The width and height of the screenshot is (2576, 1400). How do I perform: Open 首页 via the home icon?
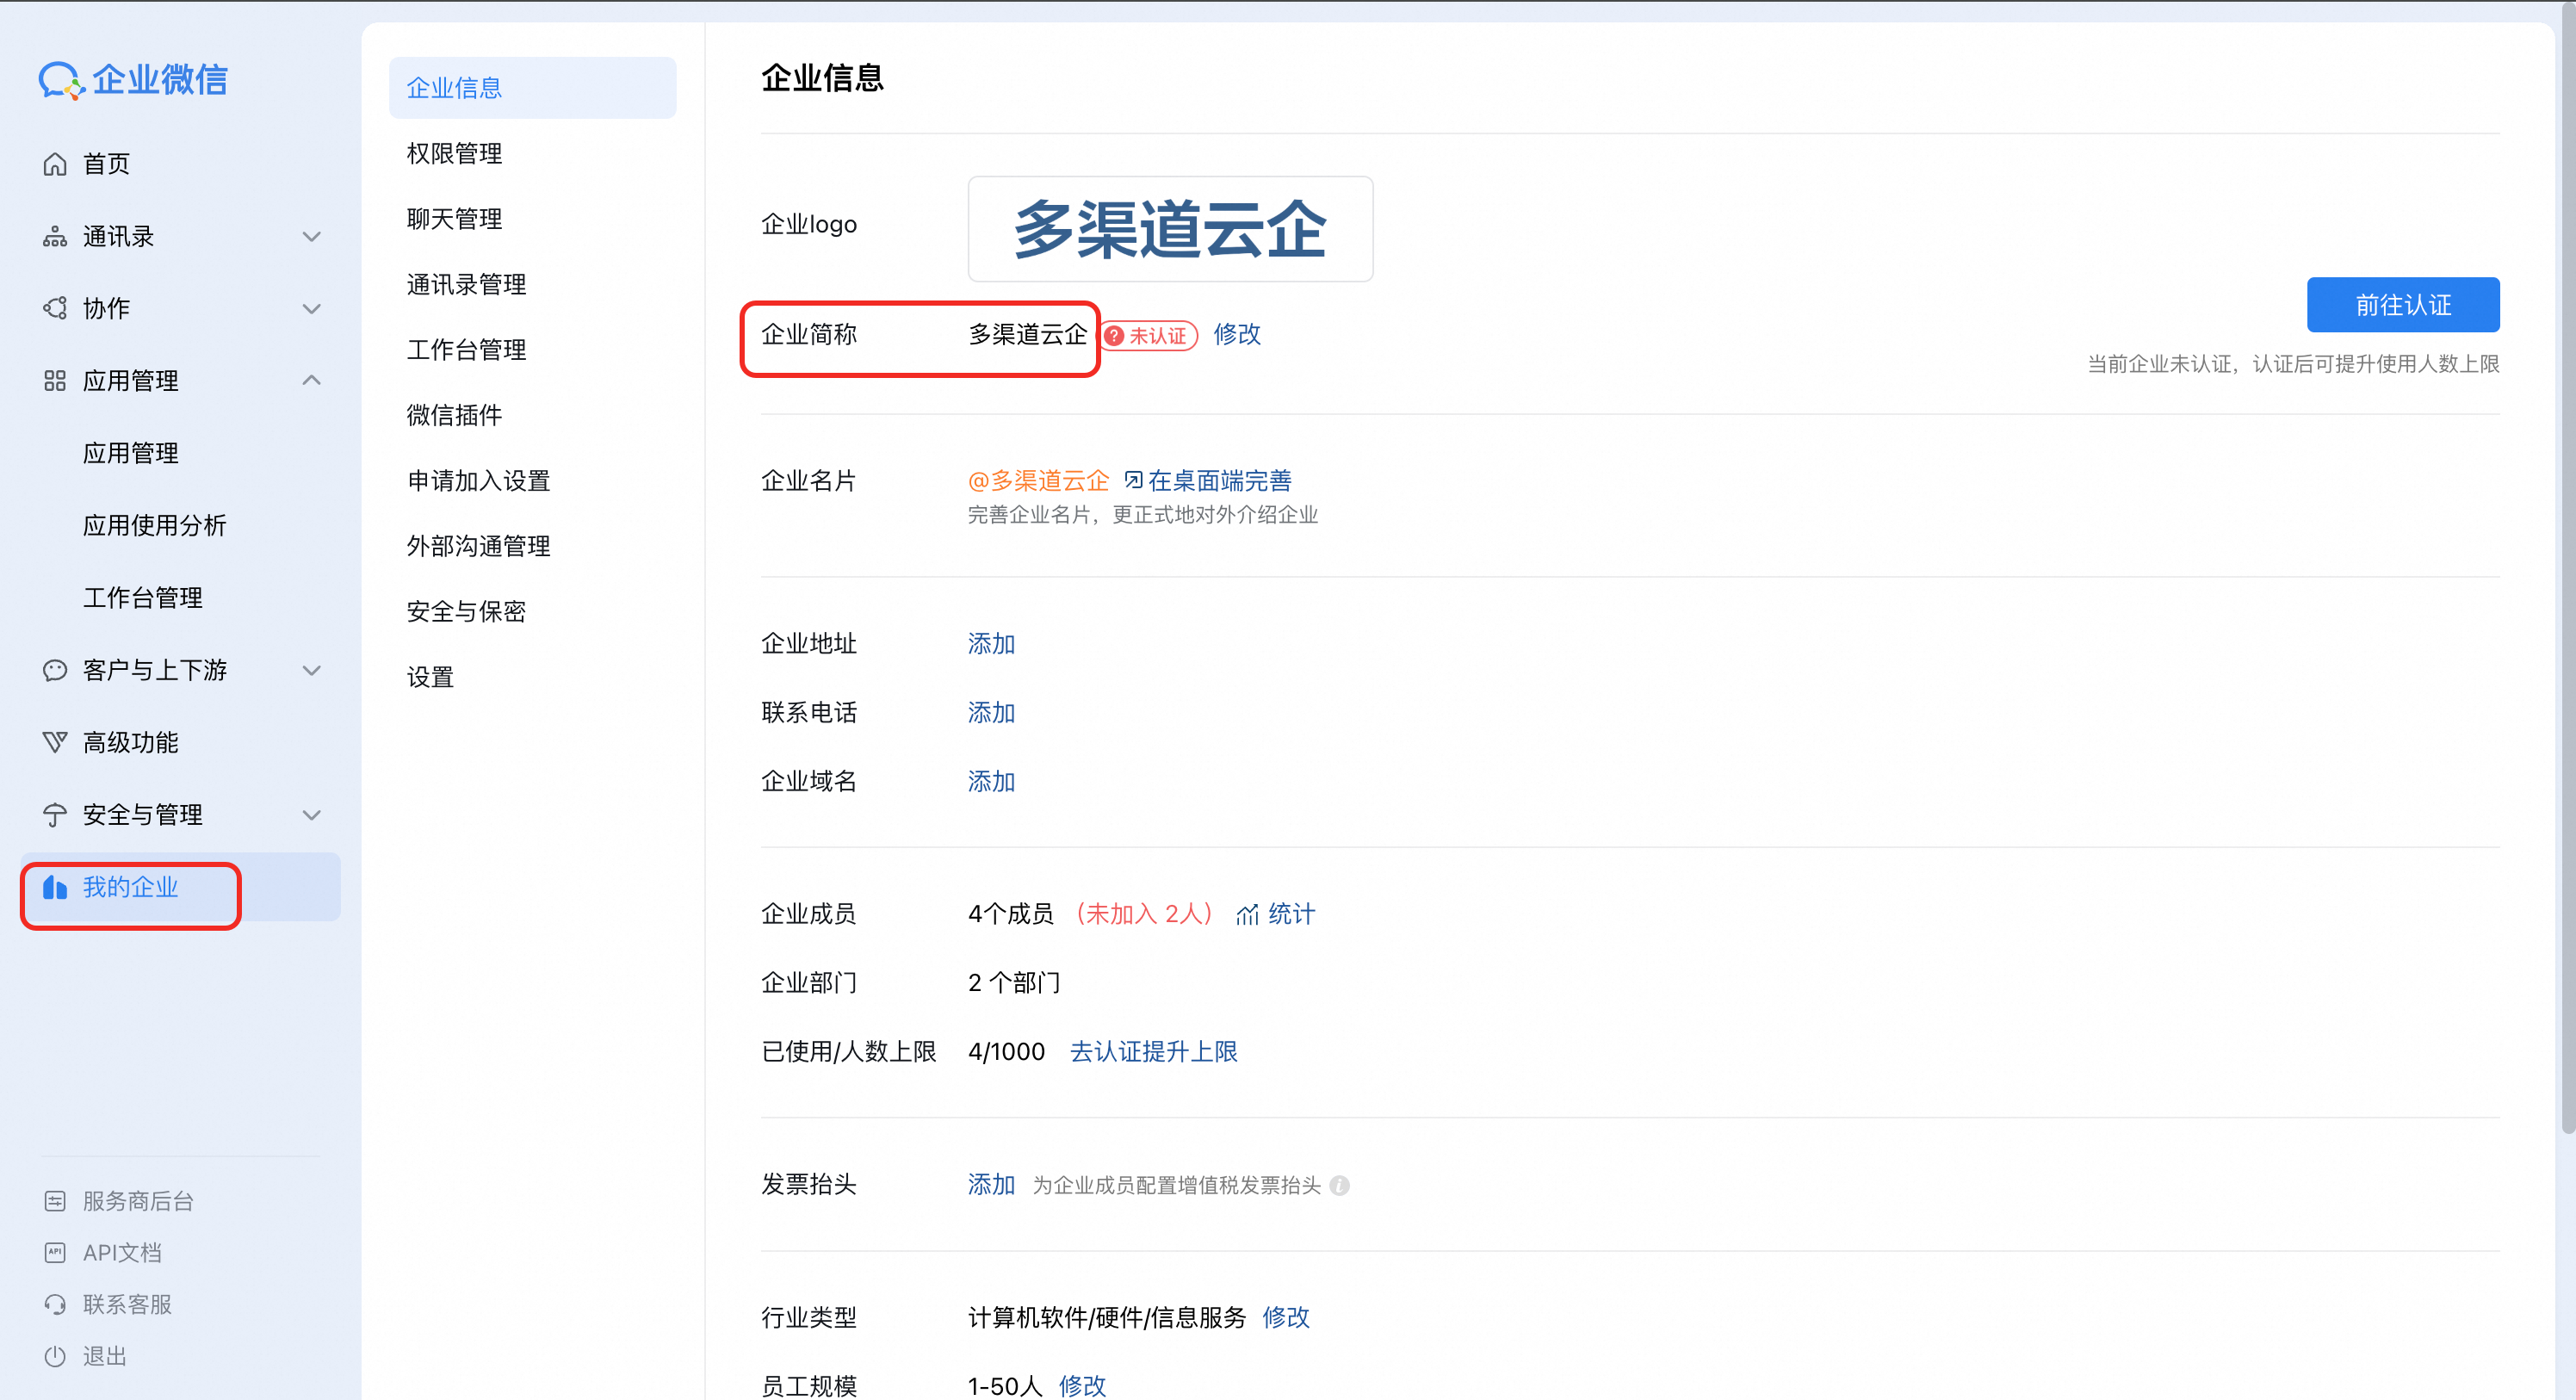[55, 164]
